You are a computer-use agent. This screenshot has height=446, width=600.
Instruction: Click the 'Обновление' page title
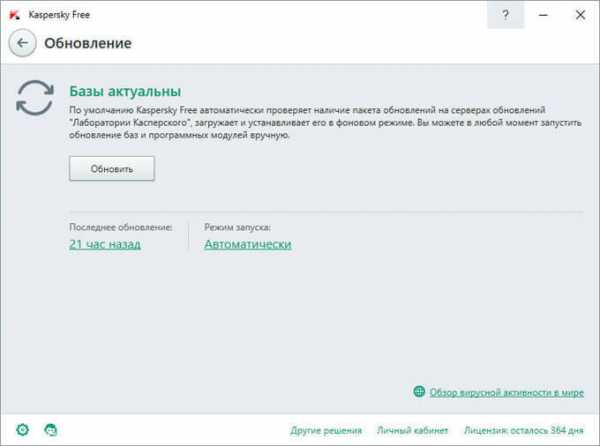coord(88,43)
